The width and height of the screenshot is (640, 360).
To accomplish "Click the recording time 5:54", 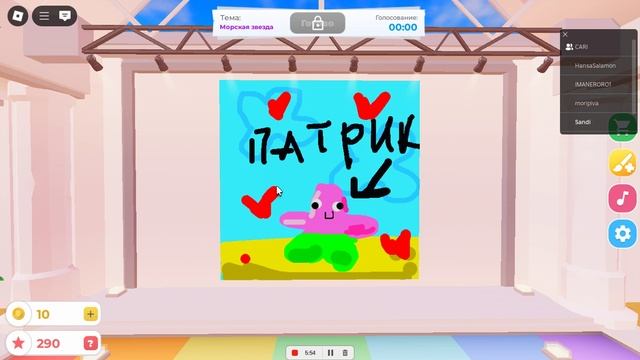I will (x=310, y=353).
